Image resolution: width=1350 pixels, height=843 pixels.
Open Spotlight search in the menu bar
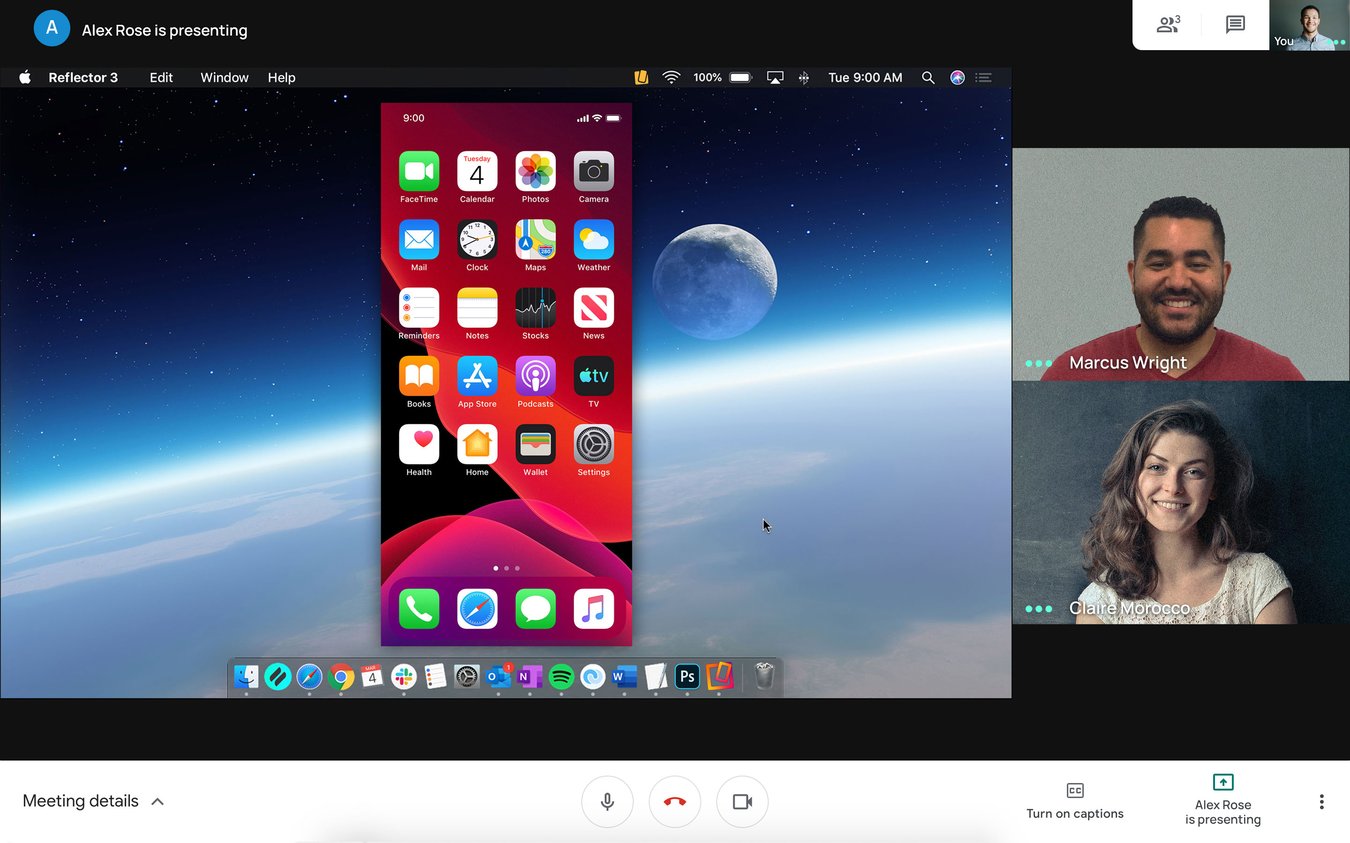928,77
